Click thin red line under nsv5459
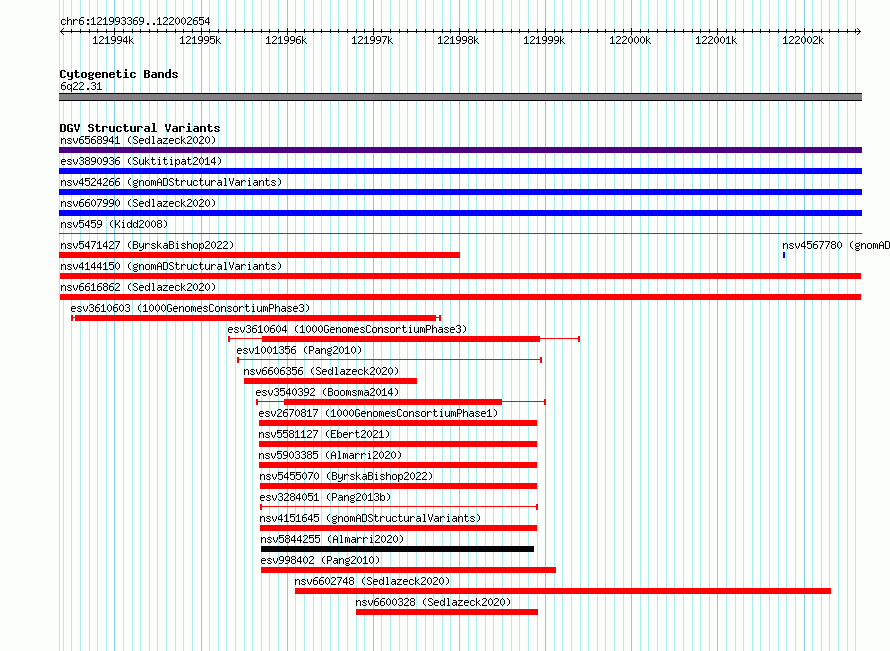The width and height of the screenshot is (890, 651). 460,233
